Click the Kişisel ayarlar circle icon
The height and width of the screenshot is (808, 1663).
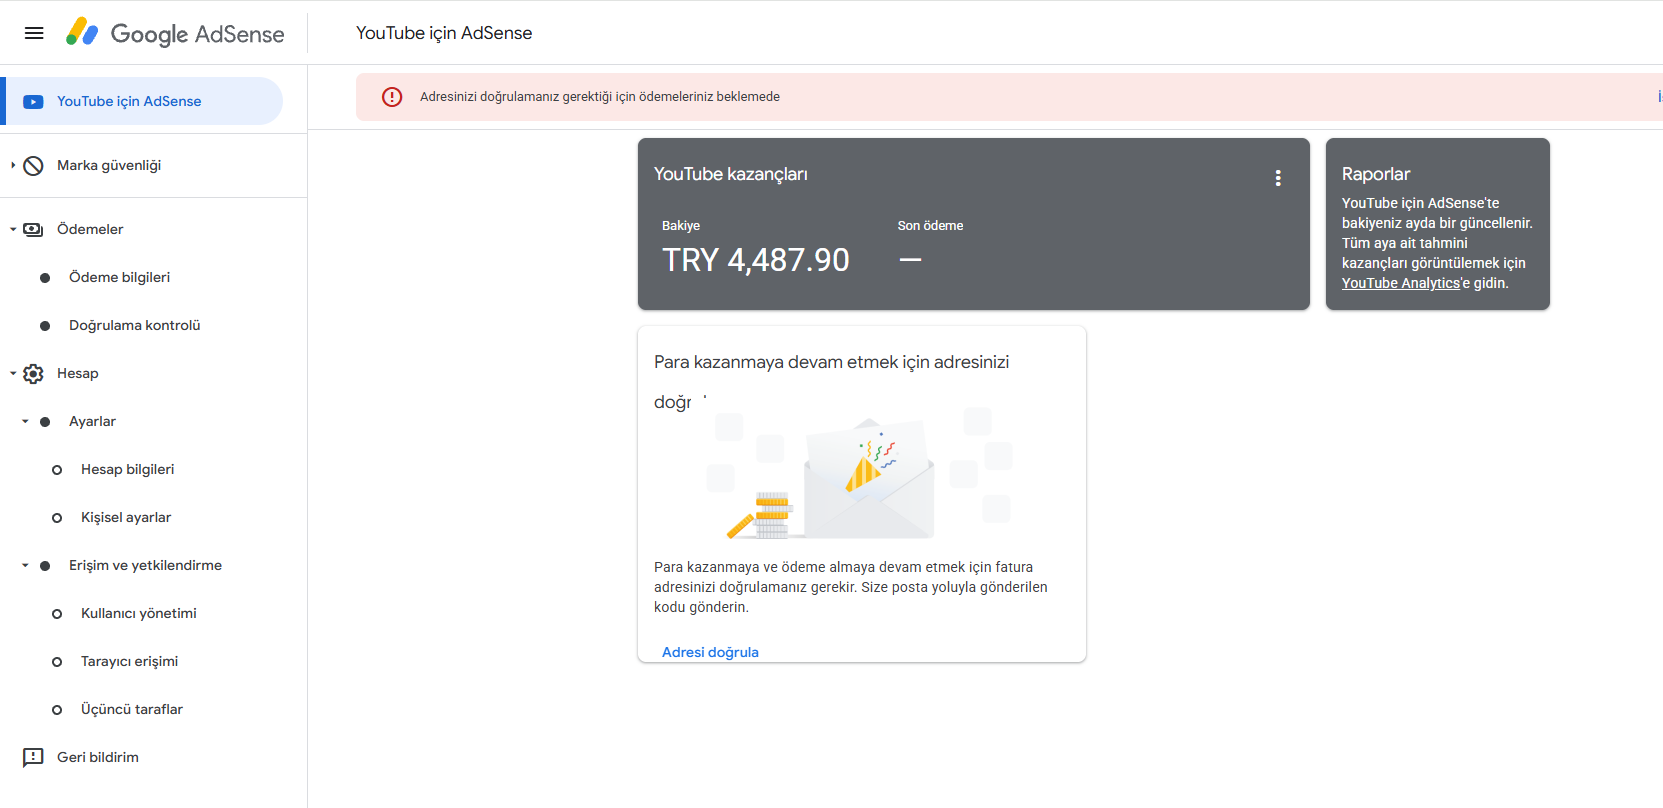57,518
